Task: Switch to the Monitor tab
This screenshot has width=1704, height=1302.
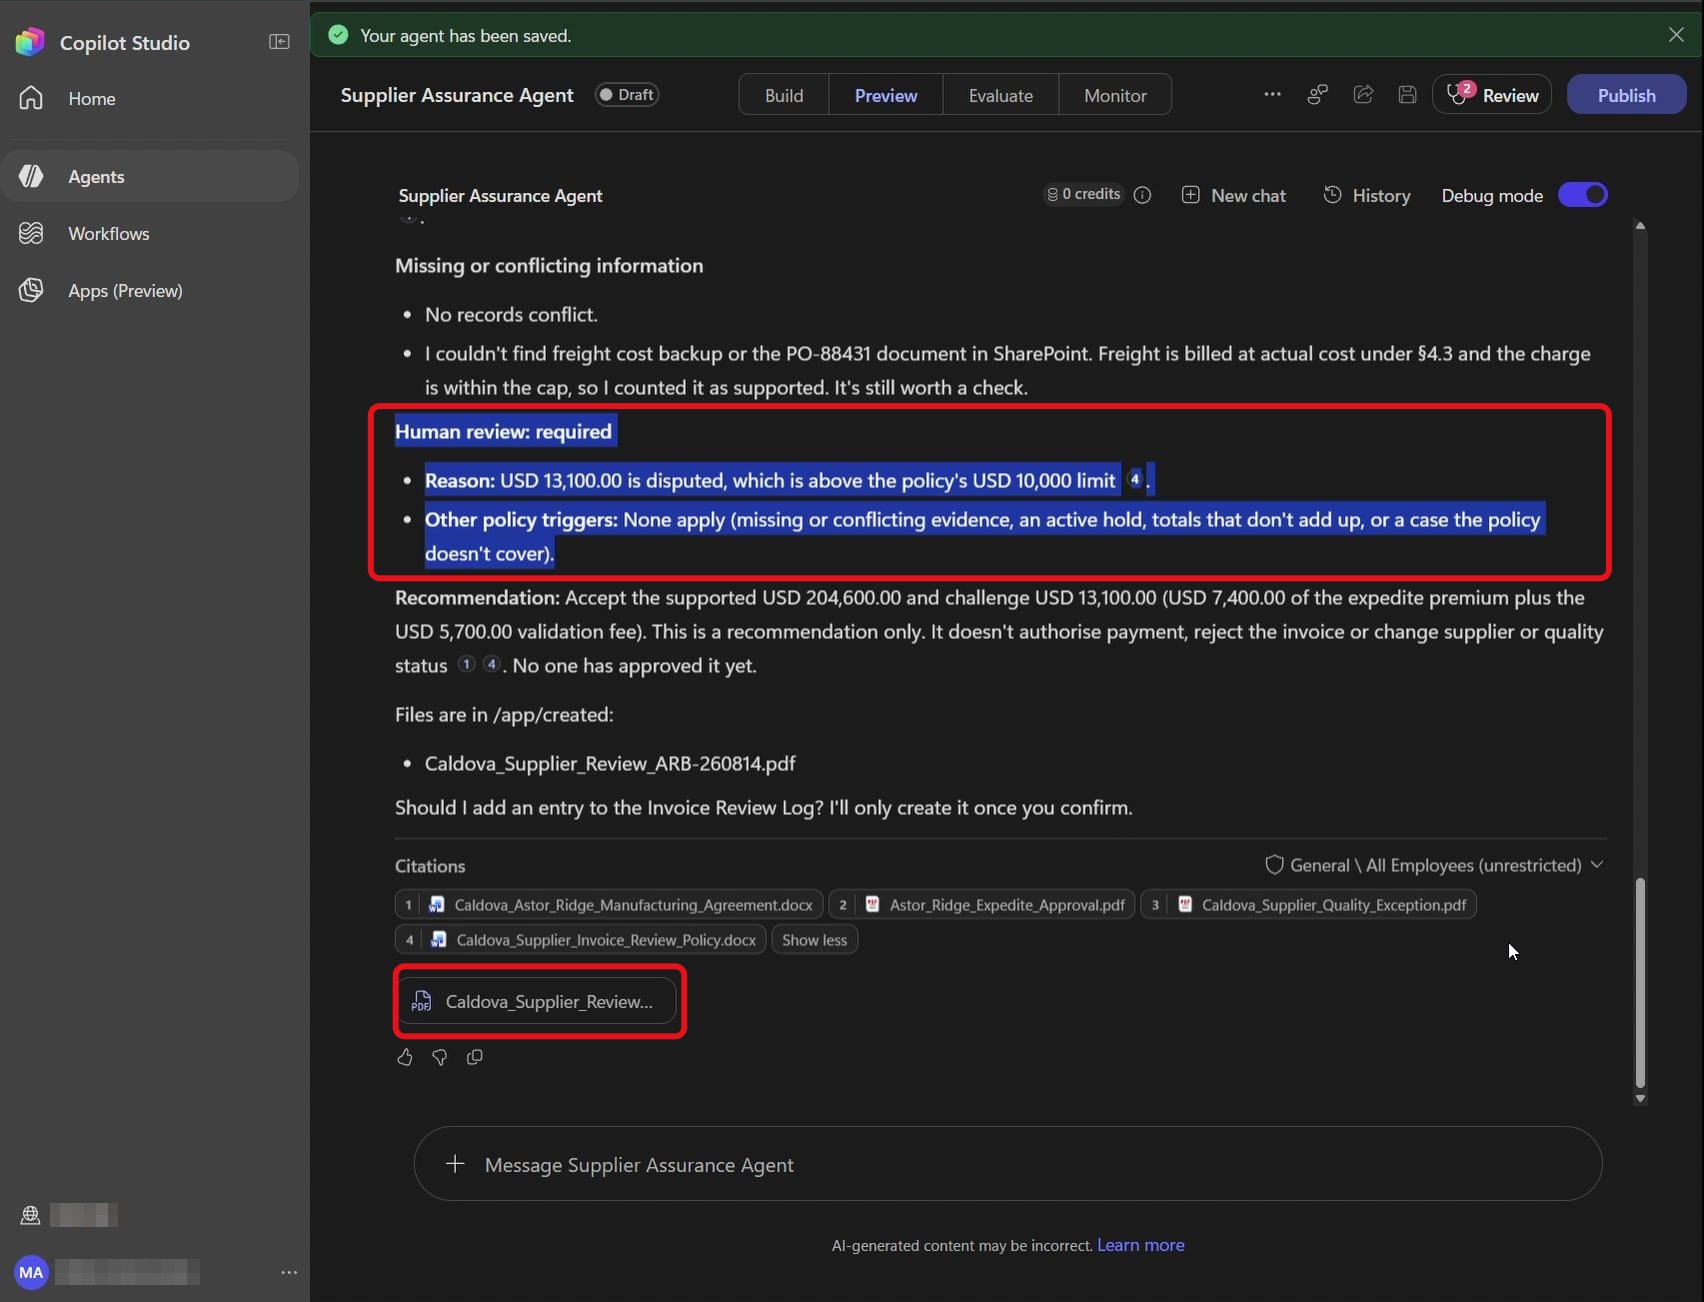Action: click(1115, 95)
